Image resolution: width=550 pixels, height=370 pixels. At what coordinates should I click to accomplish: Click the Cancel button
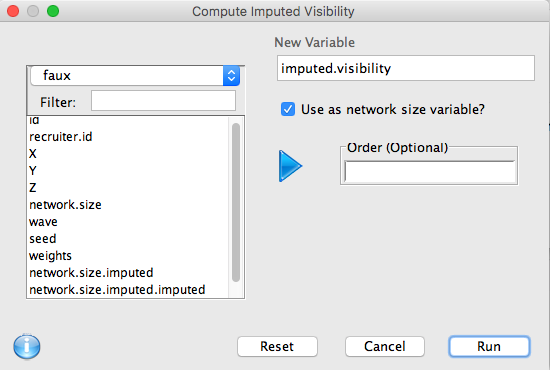pyautogui.click(x=385, y=347)
